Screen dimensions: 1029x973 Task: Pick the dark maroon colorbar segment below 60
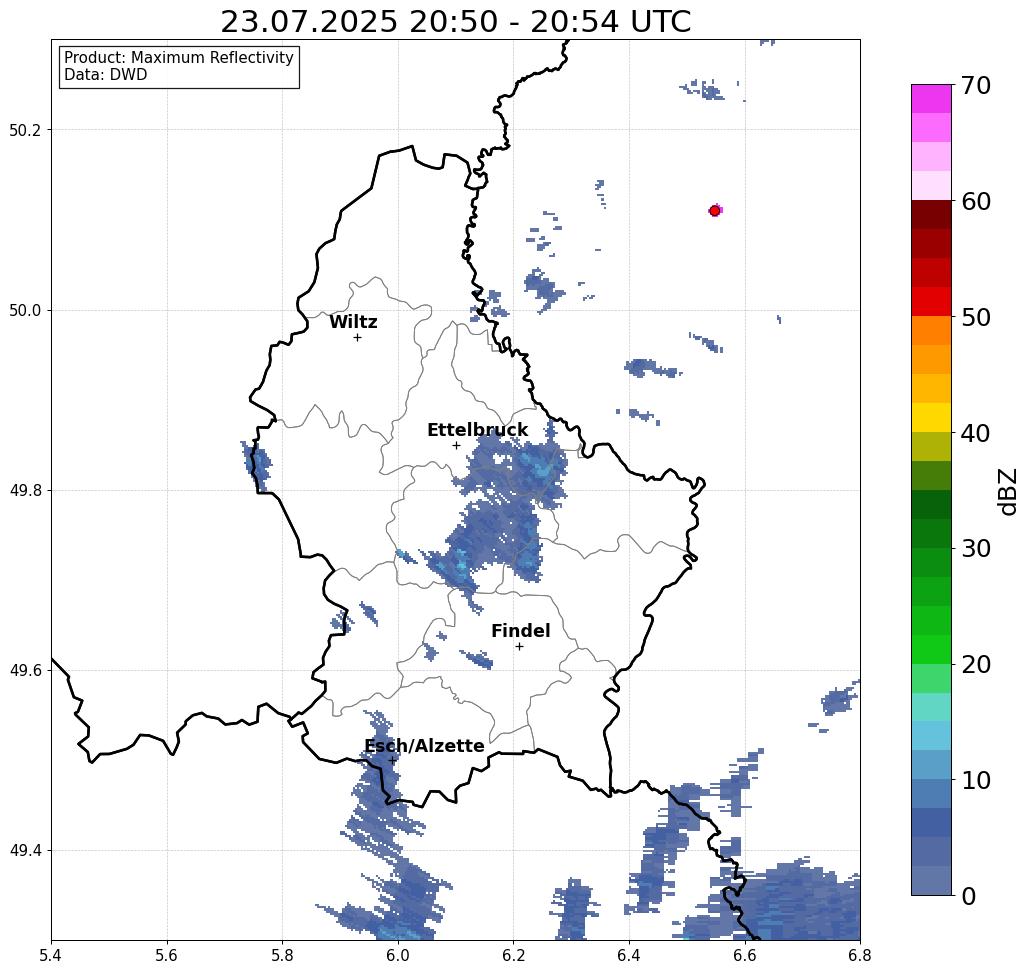coord(931,215)
